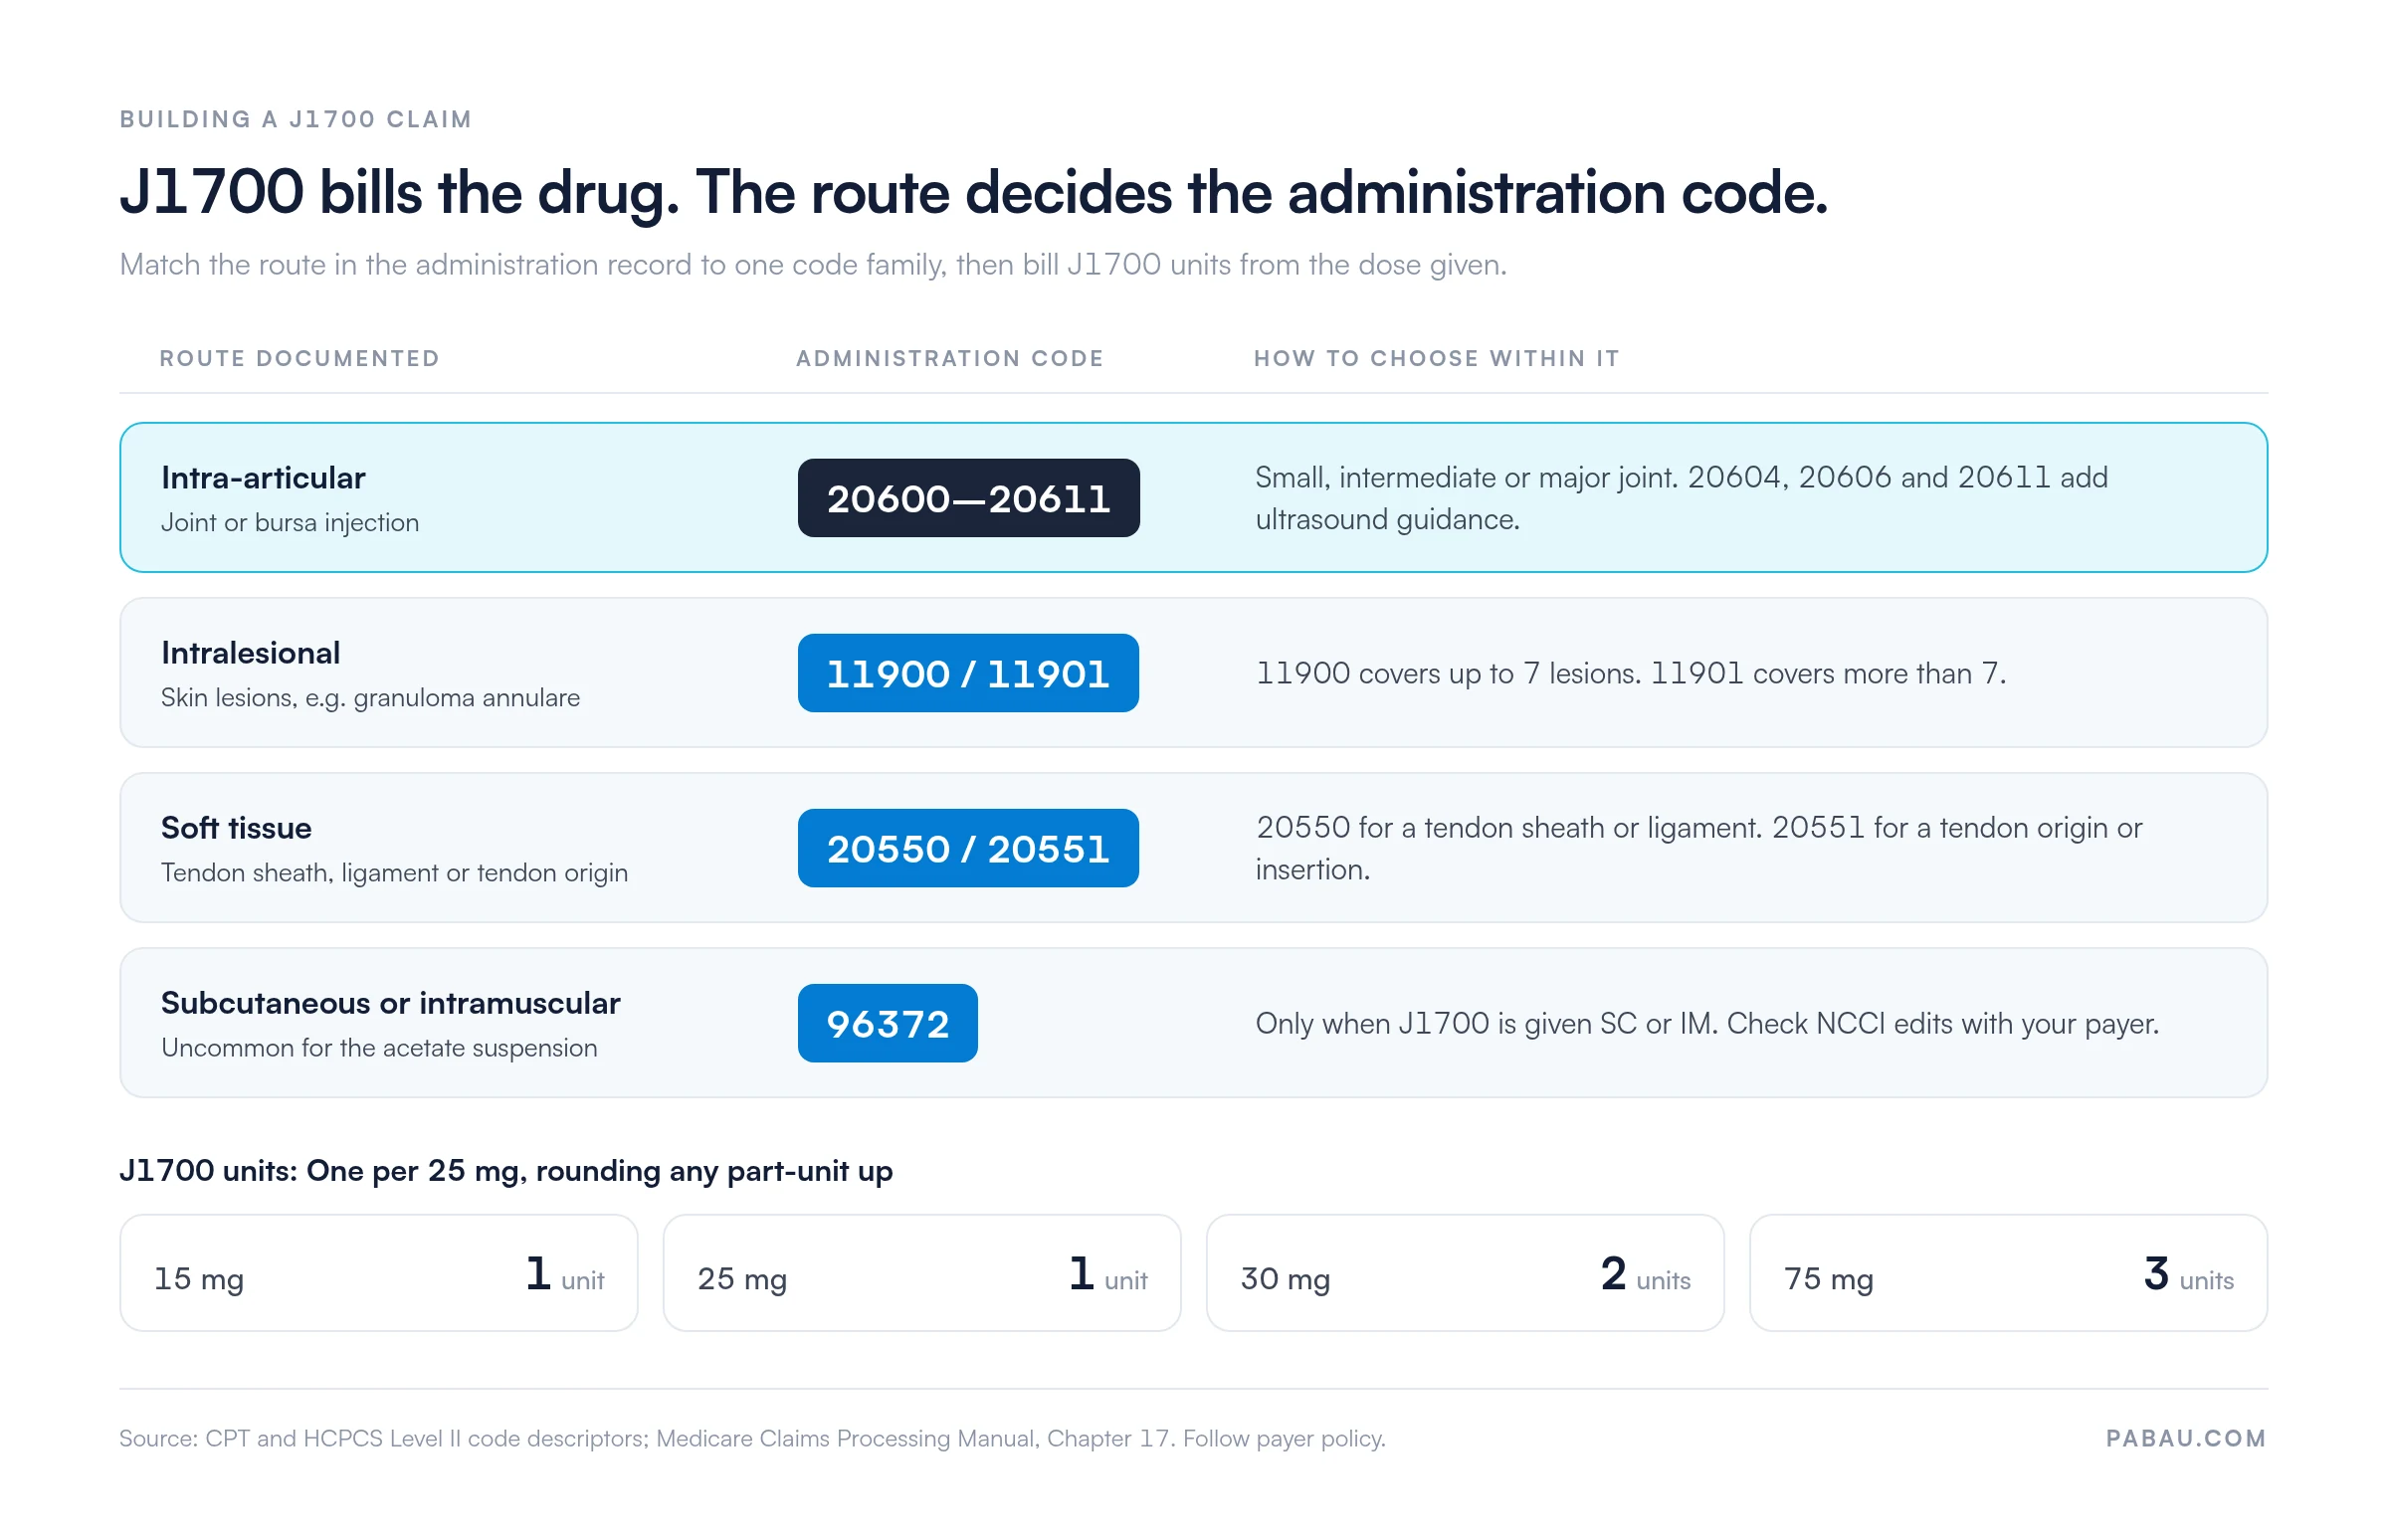Select the Subcutaneous or intramuscular heading
The height and width of the screenshot is (1540, 2388).
390,1003
